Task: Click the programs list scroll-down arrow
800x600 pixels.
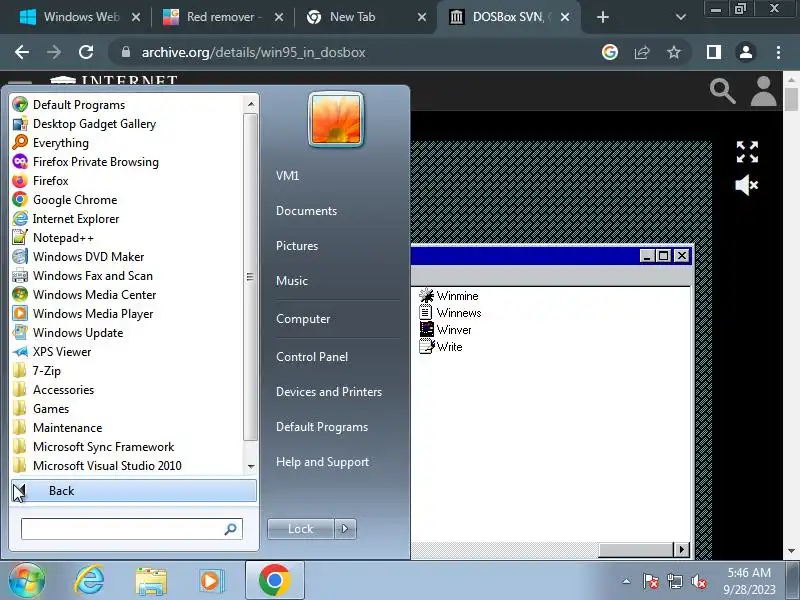Action: click(x=251, y=466)
